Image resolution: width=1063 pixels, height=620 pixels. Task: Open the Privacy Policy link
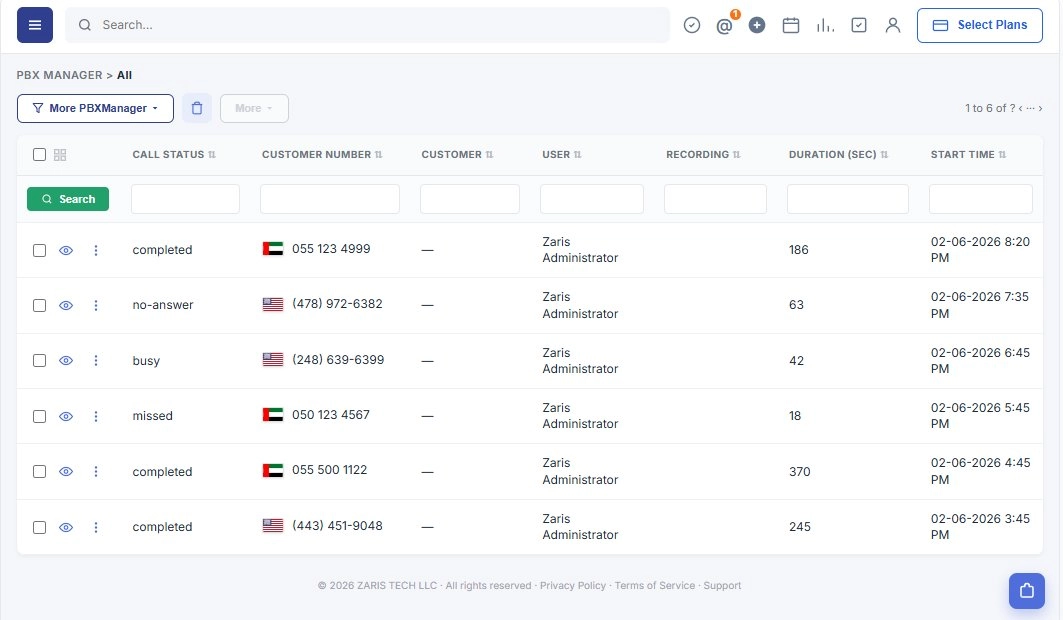[x=573, y=585]
